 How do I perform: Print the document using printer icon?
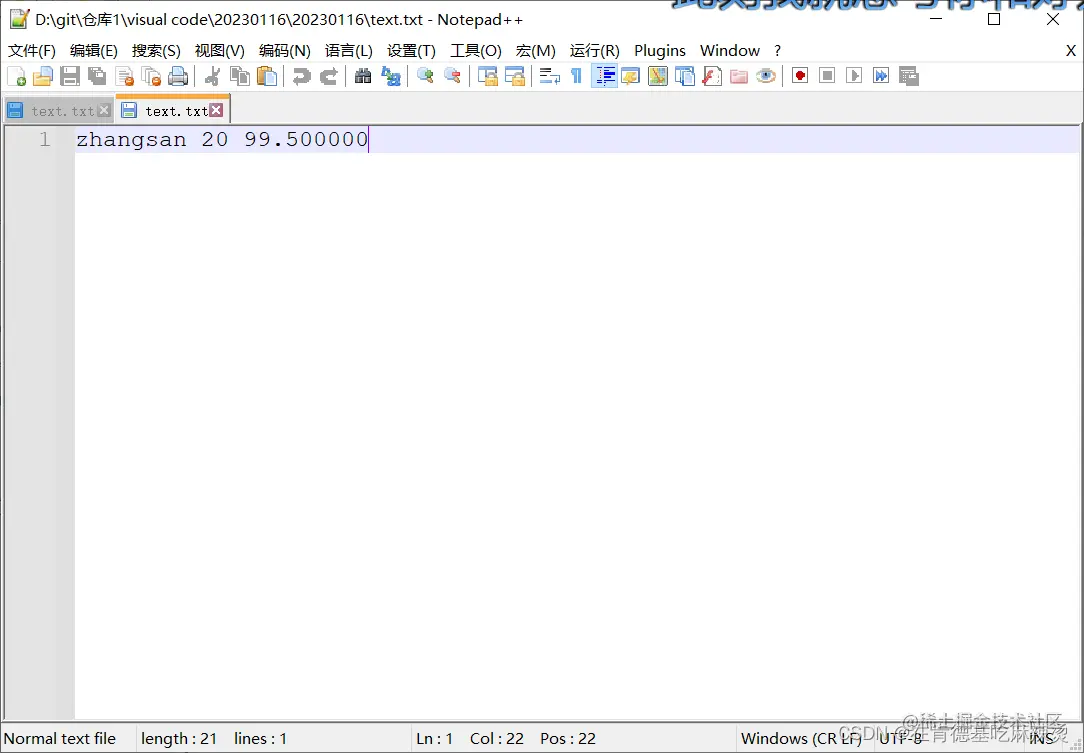178,76
